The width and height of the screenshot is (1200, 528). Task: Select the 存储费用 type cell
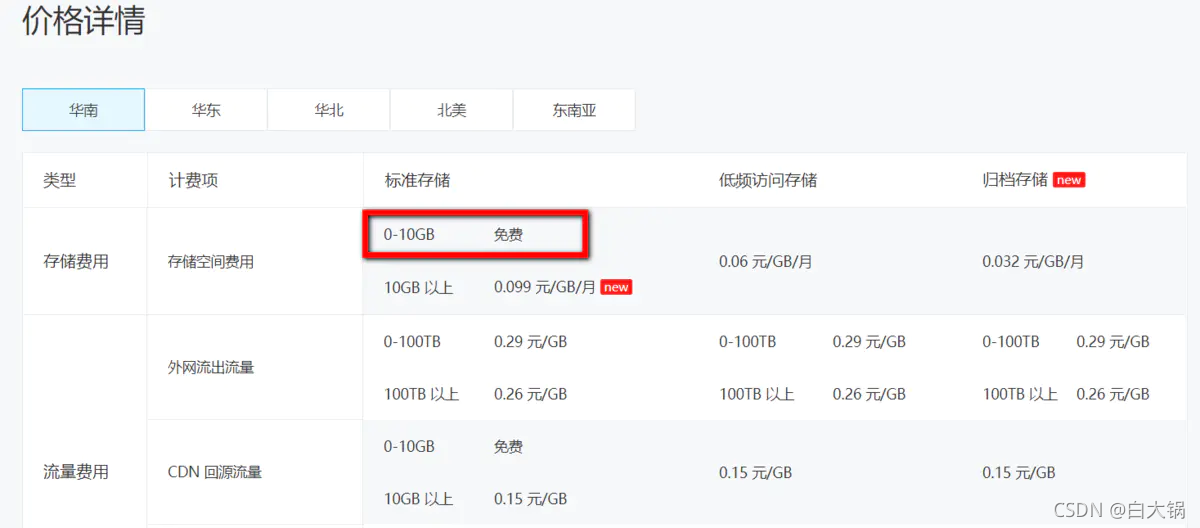click(76, 262)
